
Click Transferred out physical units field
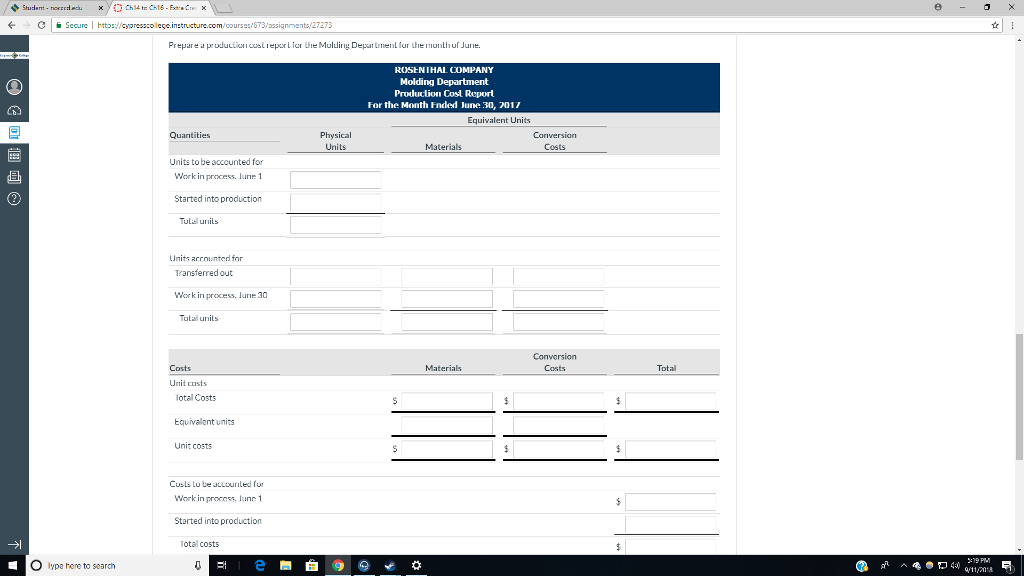[336, 276]
